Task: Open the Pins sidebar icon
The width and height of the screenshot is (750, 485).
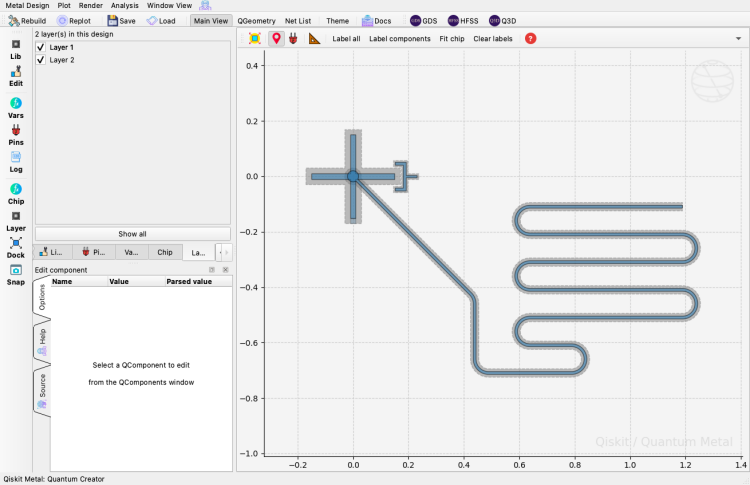Action: 16,135
